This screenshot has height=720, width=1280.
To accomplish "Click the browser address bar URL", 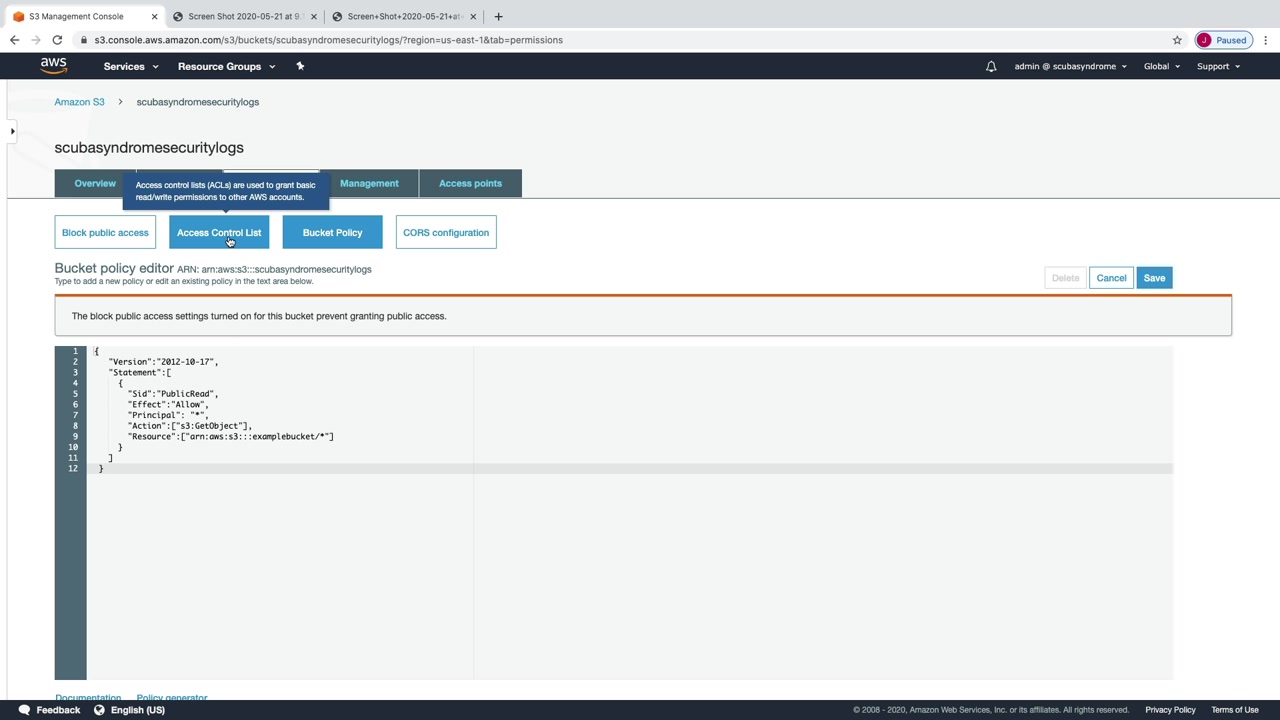I will [x=329, y=40].
